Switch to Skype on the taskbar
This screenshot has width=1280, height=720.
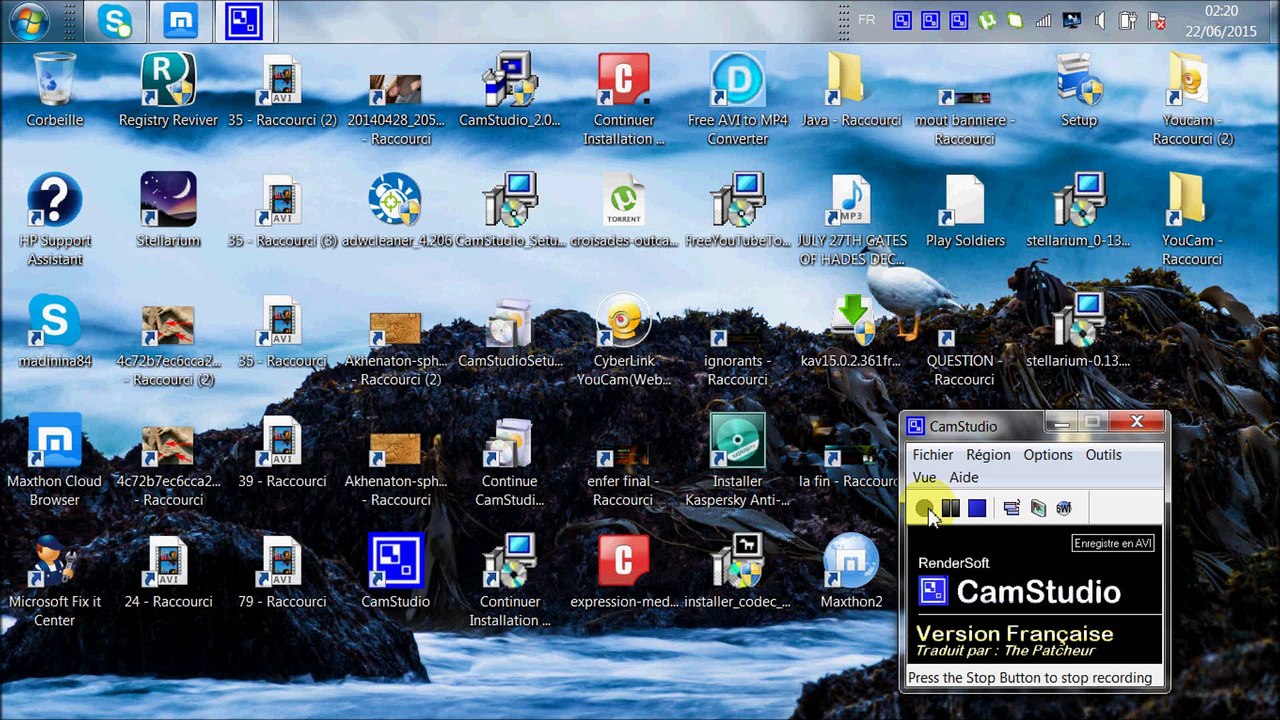[115, 21]
